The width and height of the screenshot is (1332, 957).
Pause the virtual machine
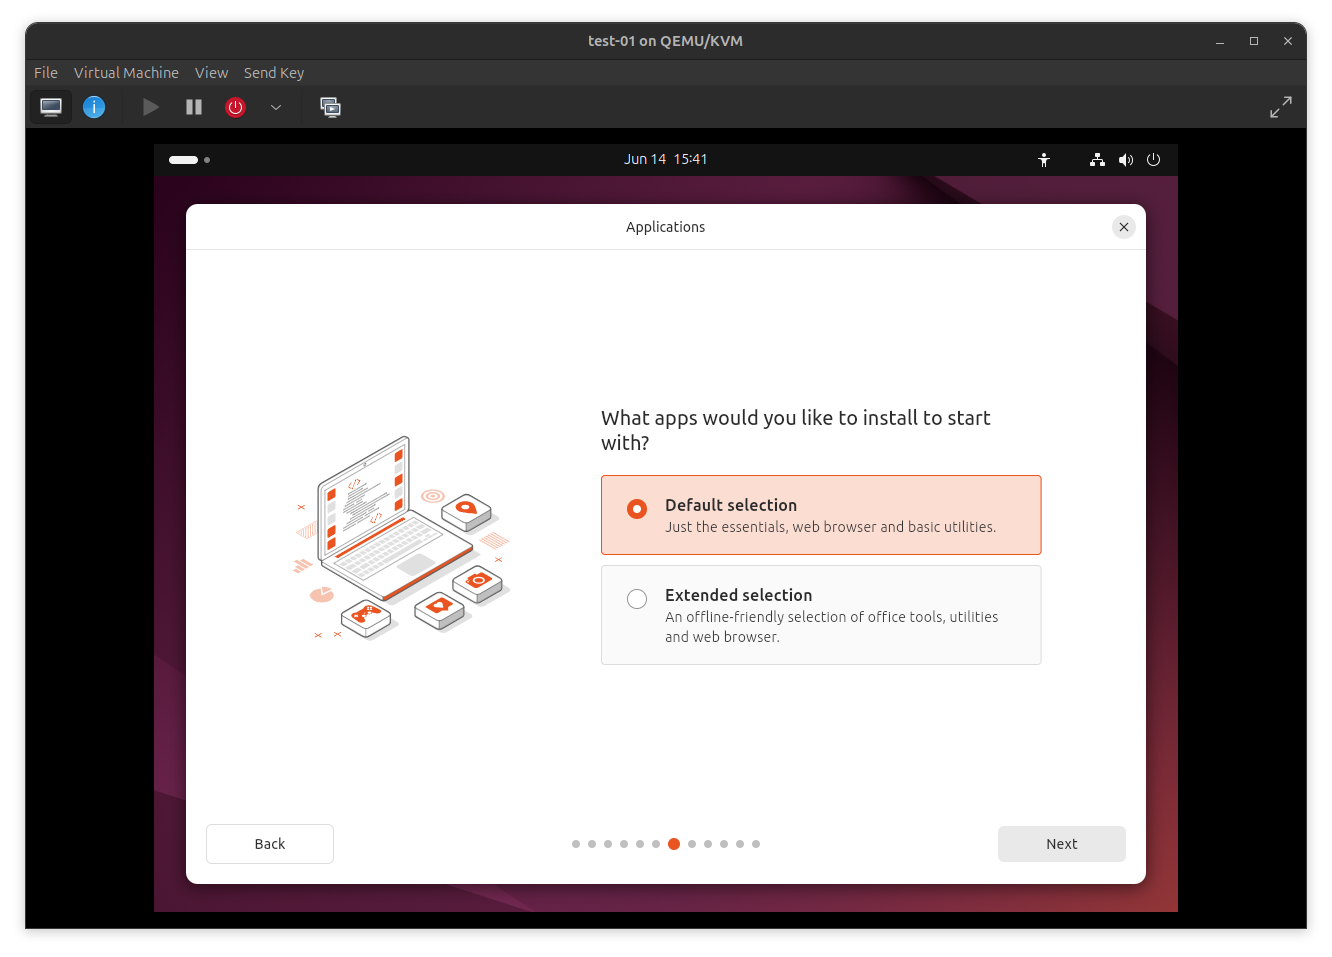pyautogui.click(x=193, y=107)
